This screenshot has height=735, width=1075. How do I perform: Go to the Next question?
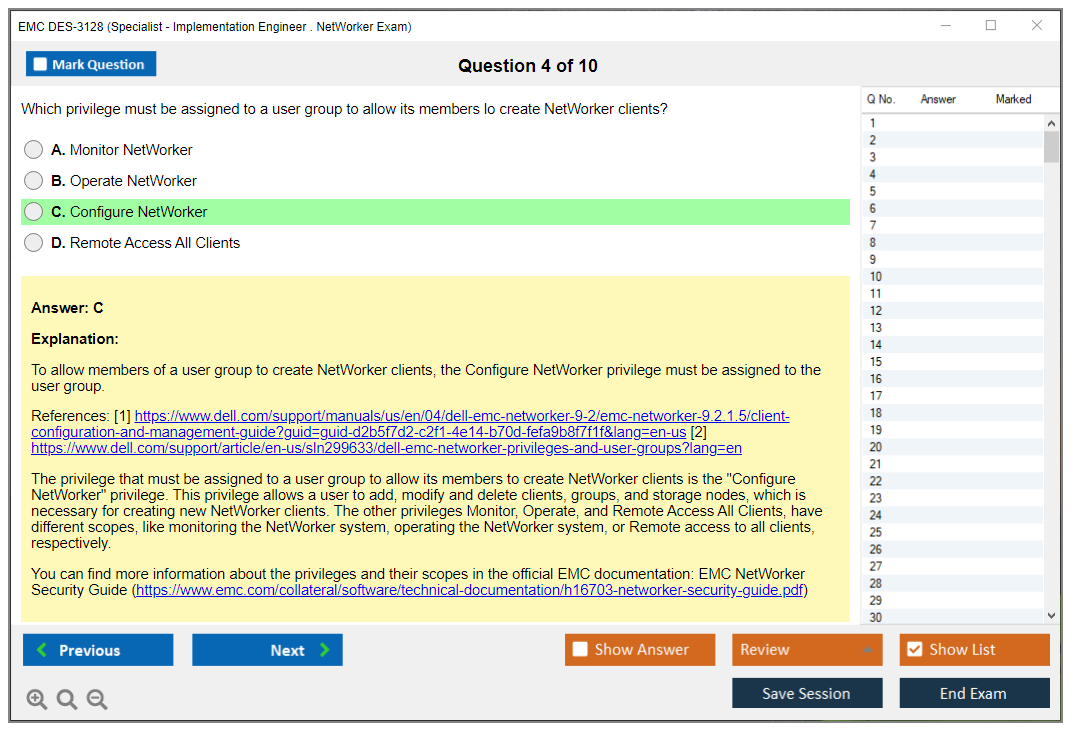[x=267, y=650]
